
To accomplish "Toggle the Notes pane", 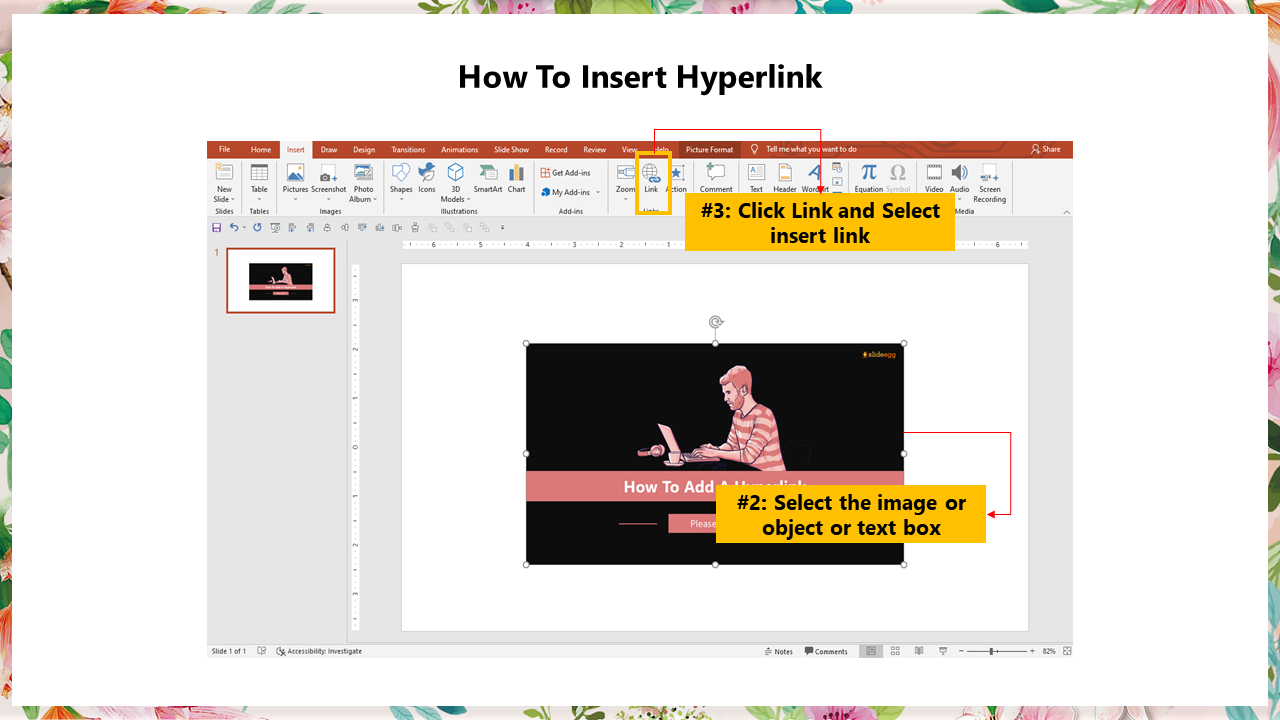I will click(x=778, y=651).
